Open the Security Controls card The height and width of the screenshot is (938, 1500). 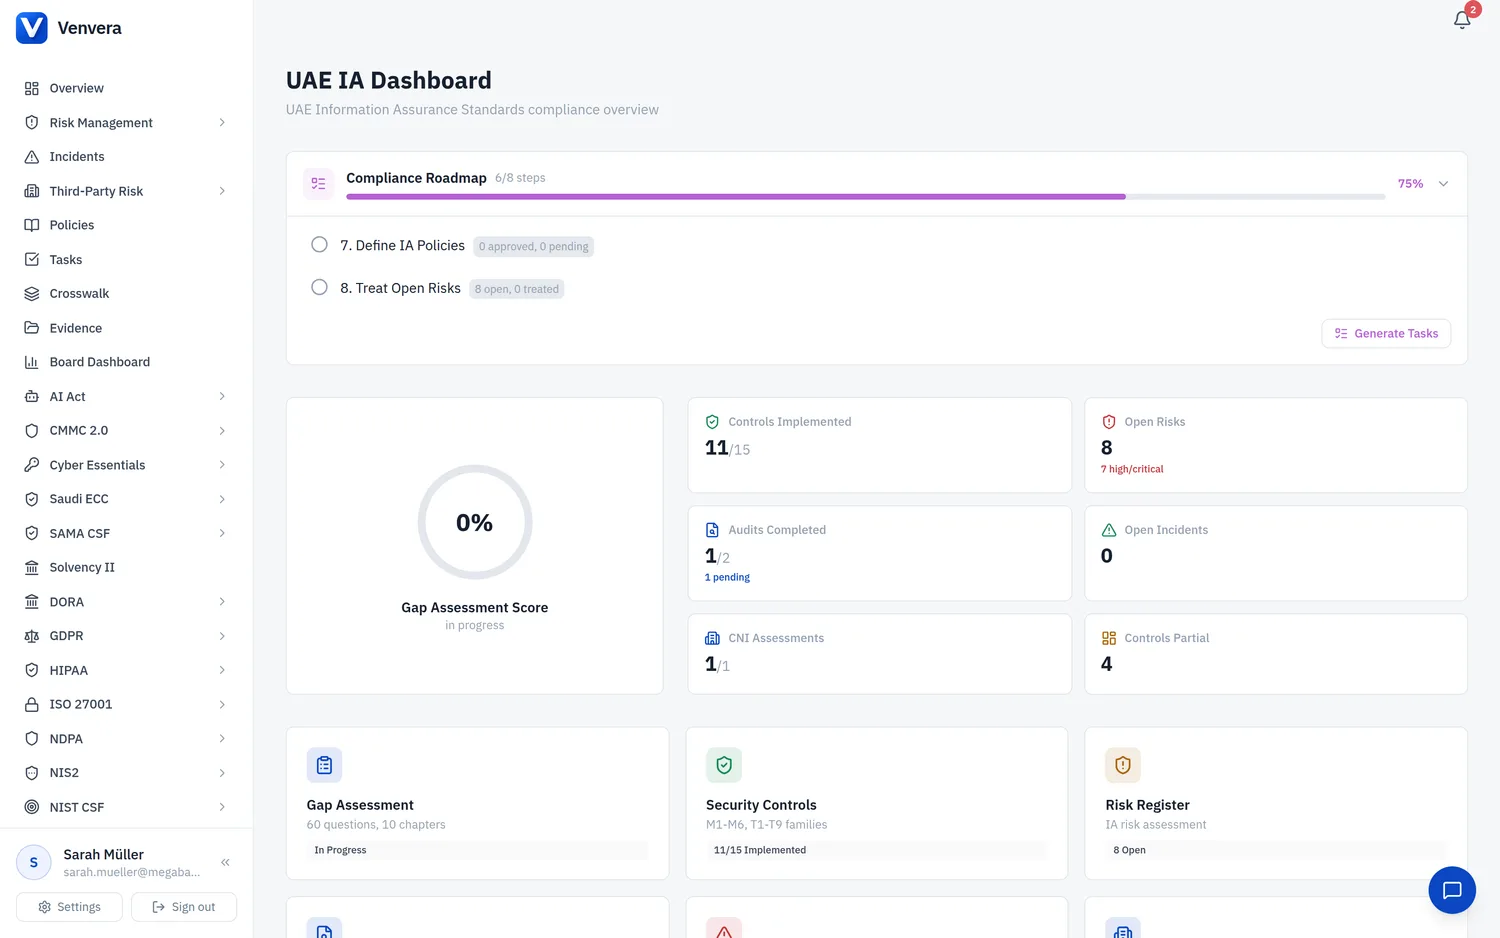pyautogui.click(x=877, y=804)
